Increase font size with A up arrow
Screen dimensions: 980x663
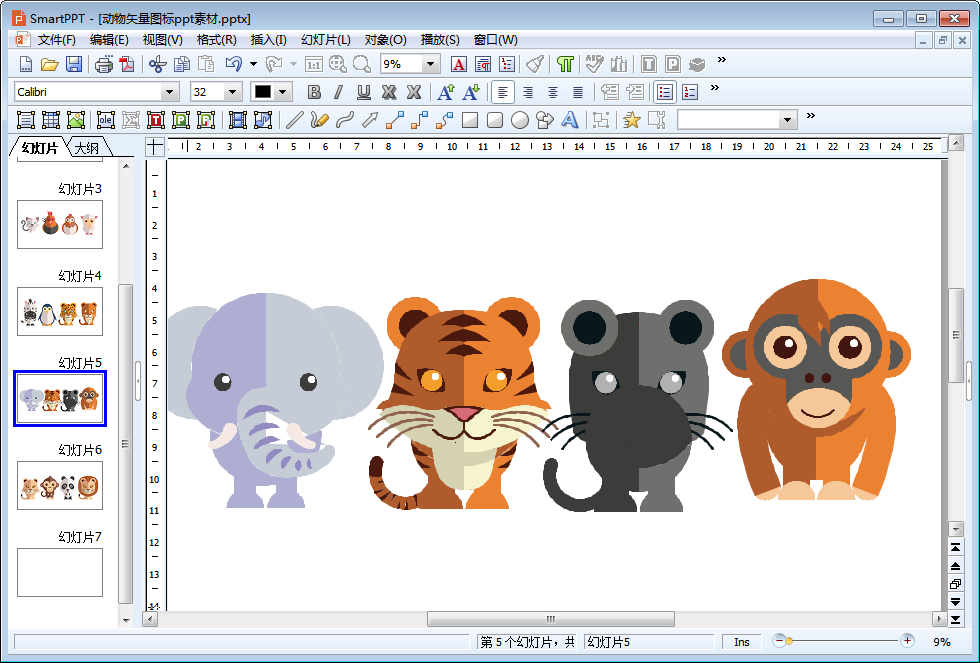(446, 92)
